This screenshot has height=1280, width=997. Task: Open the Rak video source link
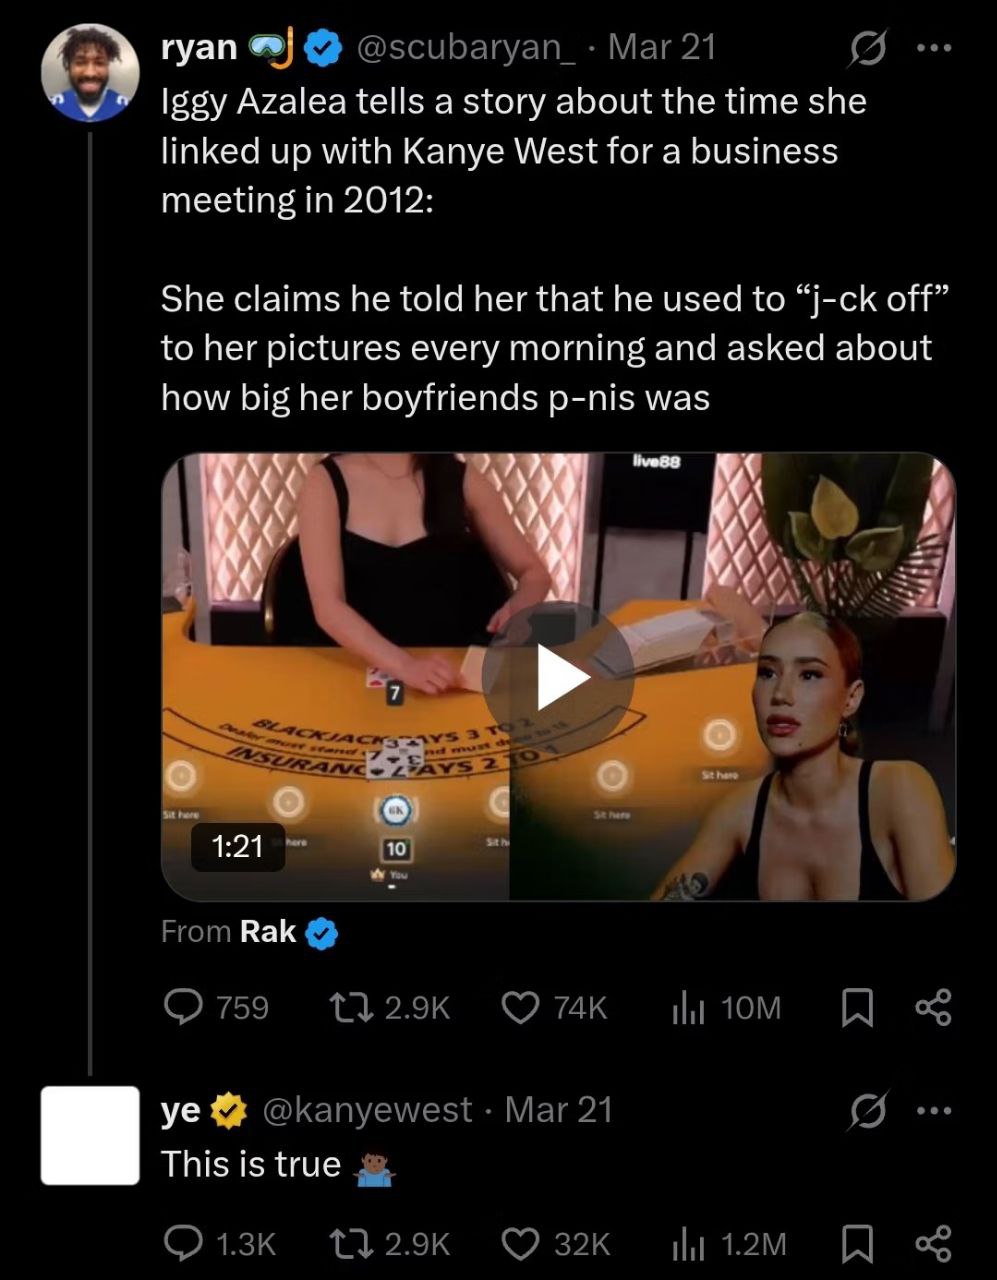[269, 932]
